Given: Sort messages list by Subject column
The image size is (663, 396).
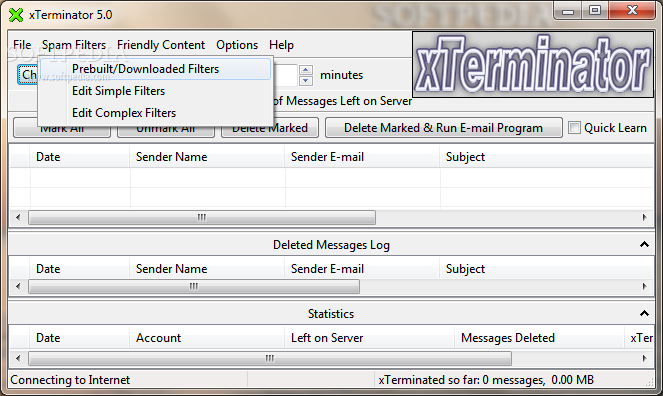Looking at the screenshot, I should click(547, 157).
